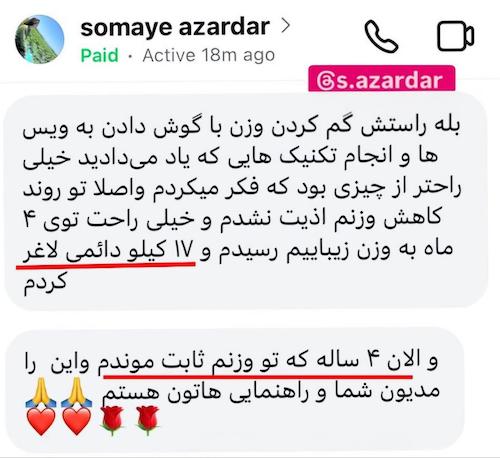Select the message starting with و الان ۴ ساله
This screenshot has width=500, height=458.
[x=235, y=391]
